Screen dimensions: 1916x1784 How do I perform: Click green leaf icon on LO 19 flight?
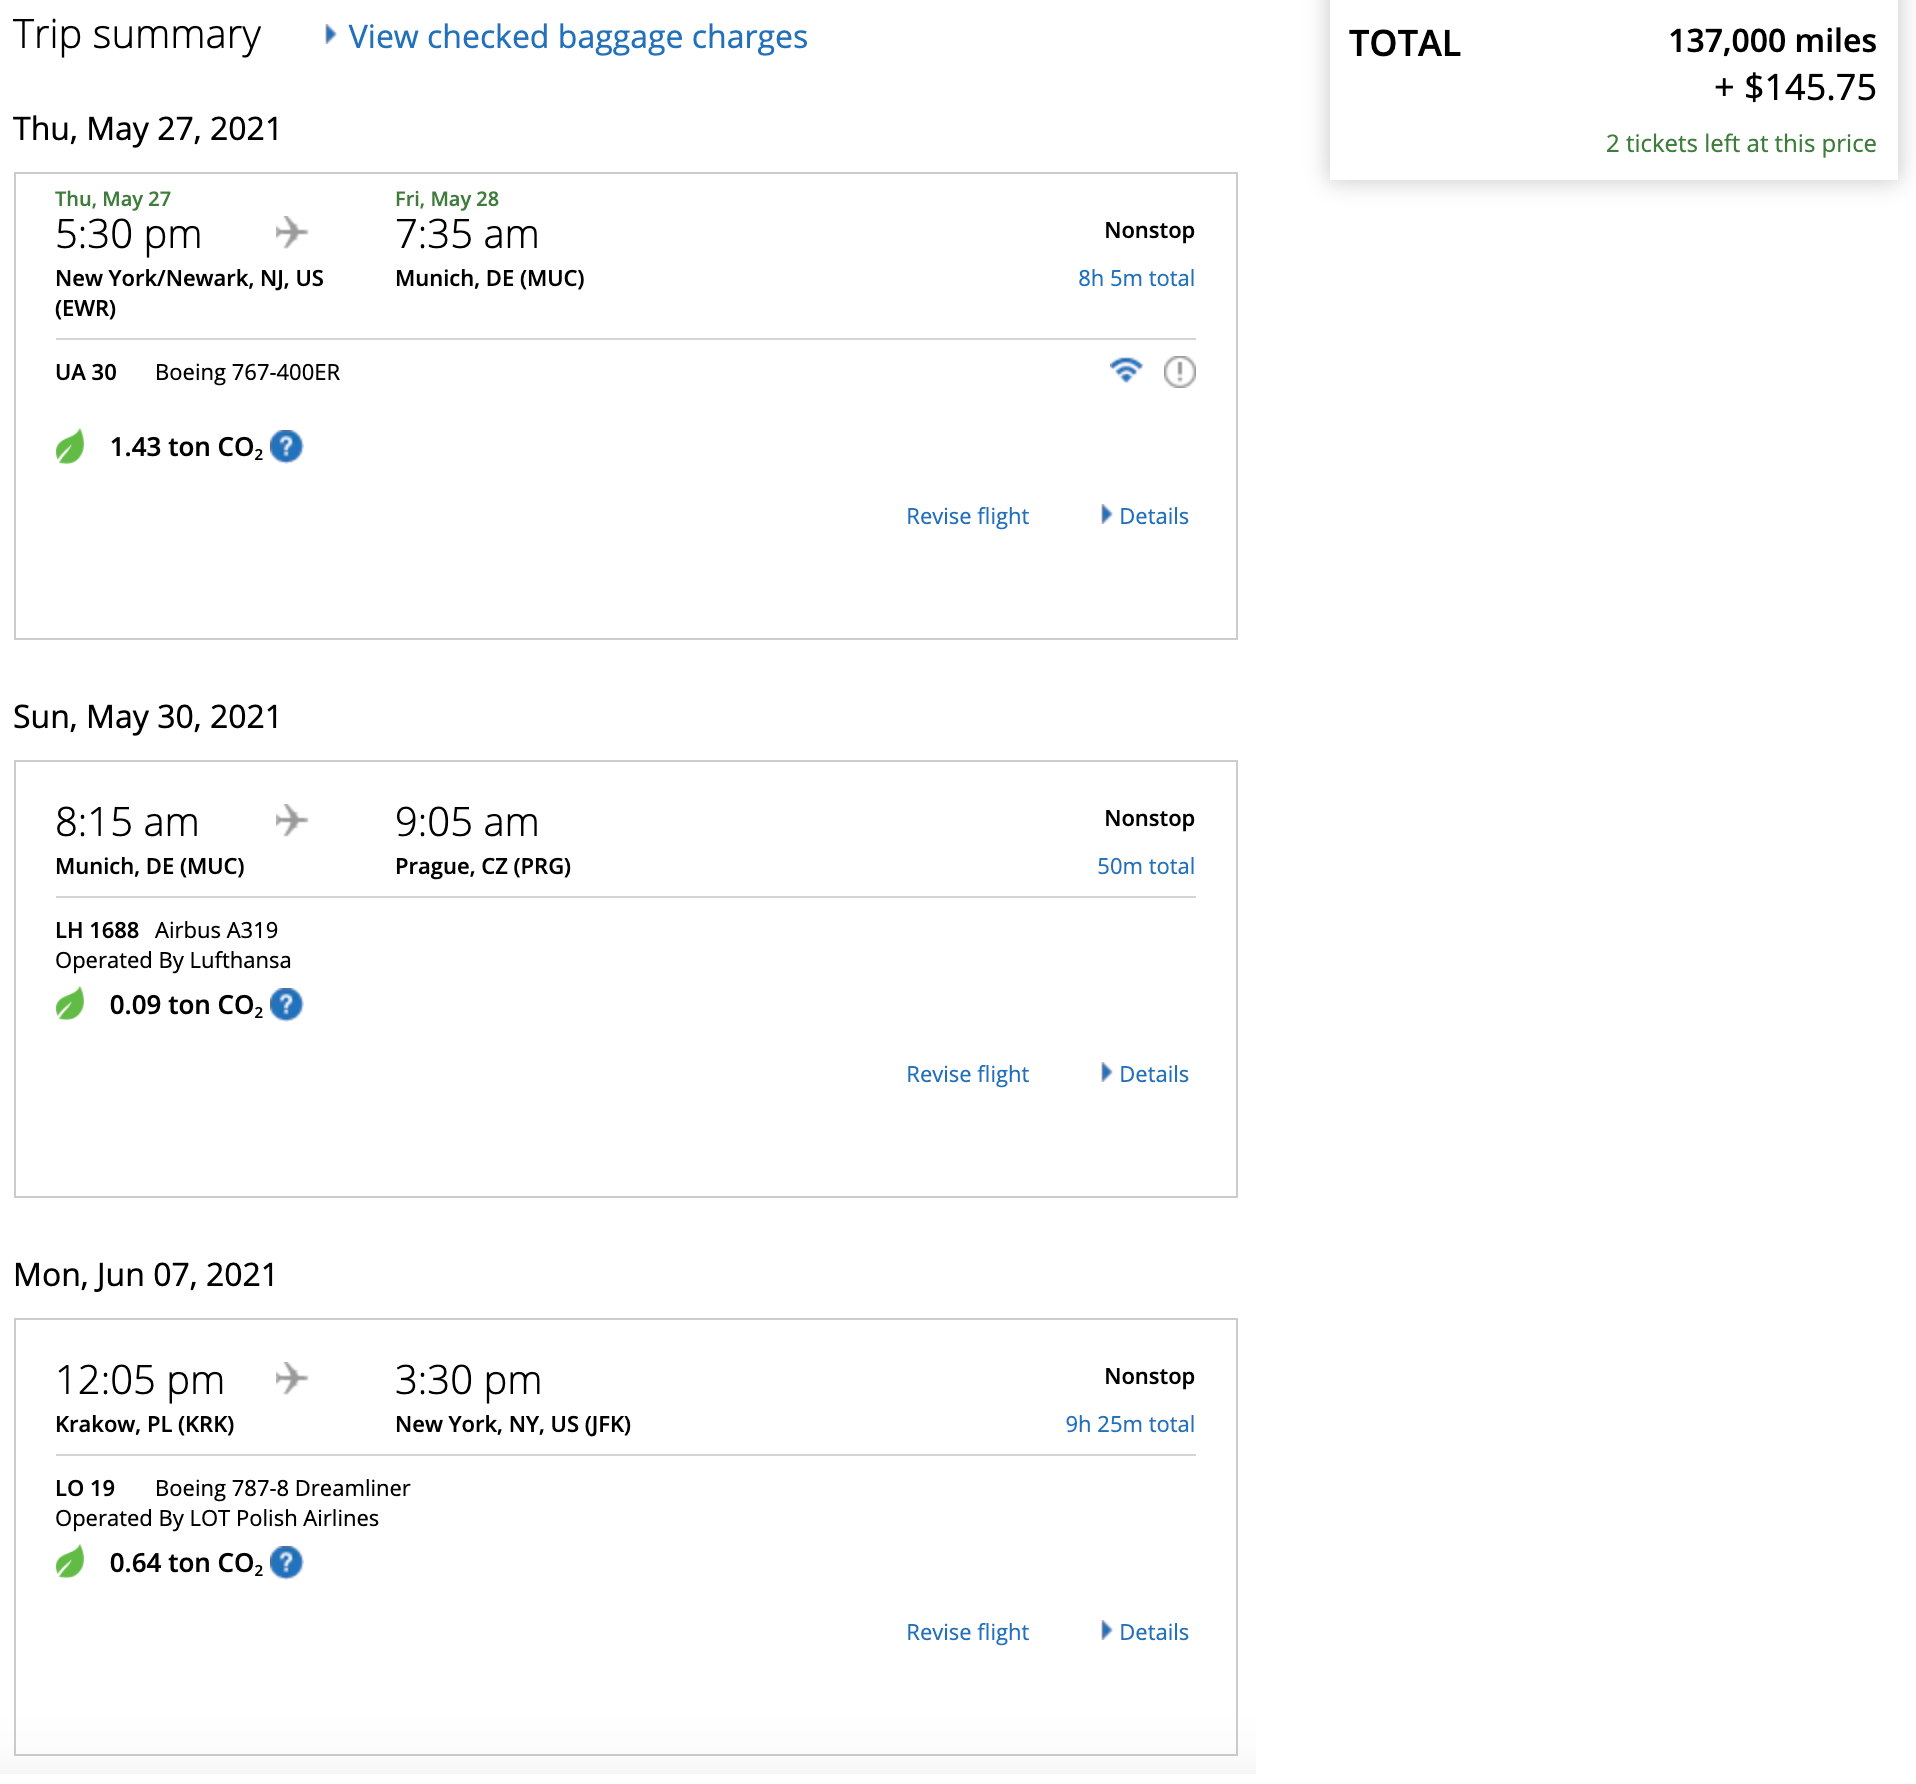[x=70, y=1563]
